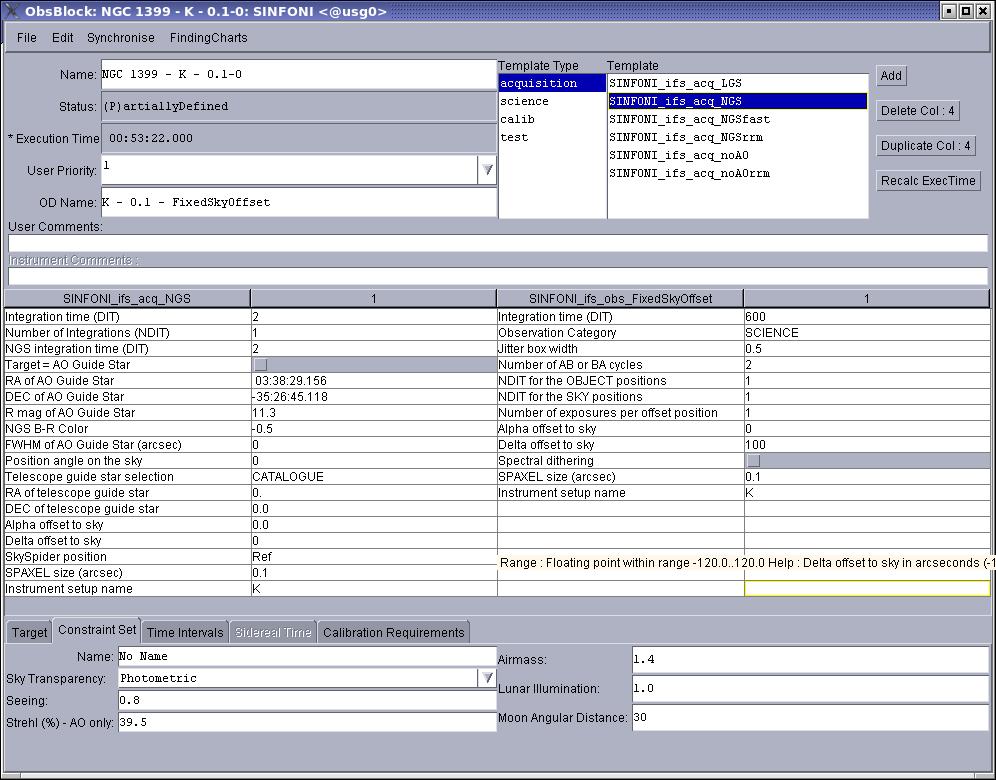Click the OD Name input field
The height and width of the screenshot is (780, 996).
pos(299,202)
